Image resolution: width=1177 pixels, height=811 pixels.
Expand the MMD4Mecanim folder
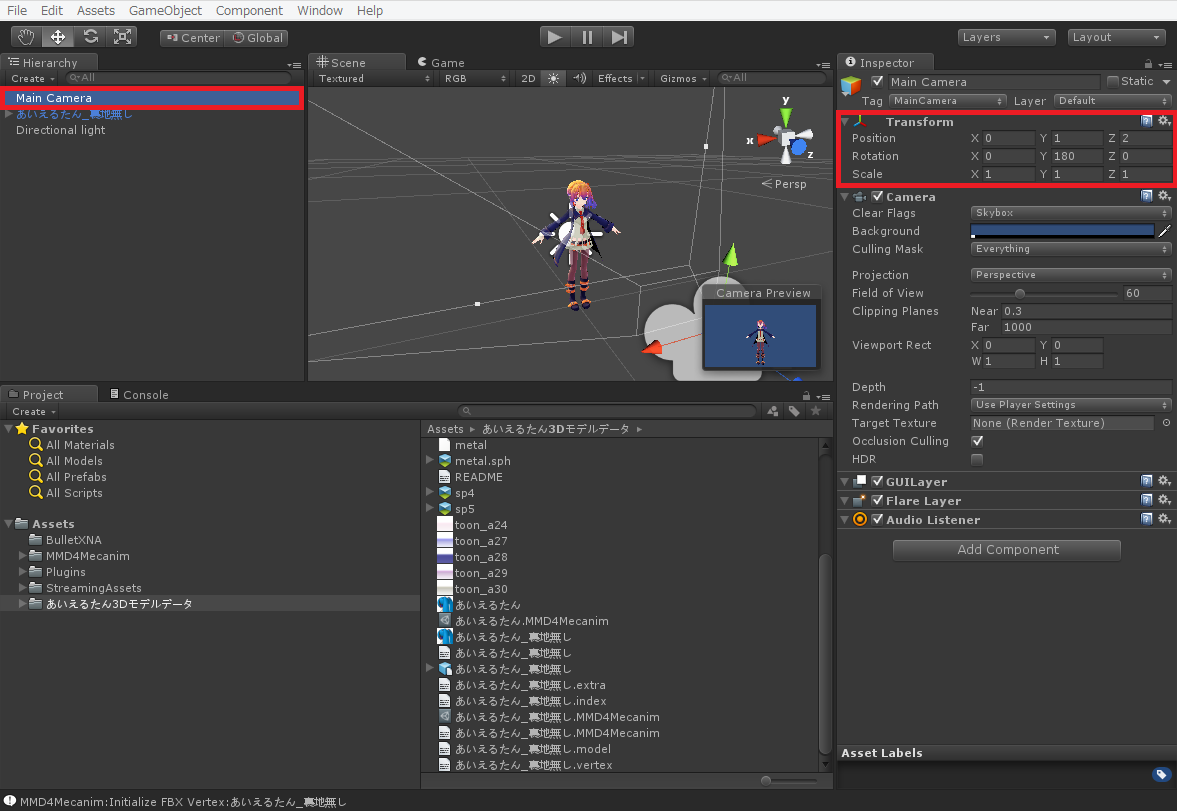click(23, 556)
